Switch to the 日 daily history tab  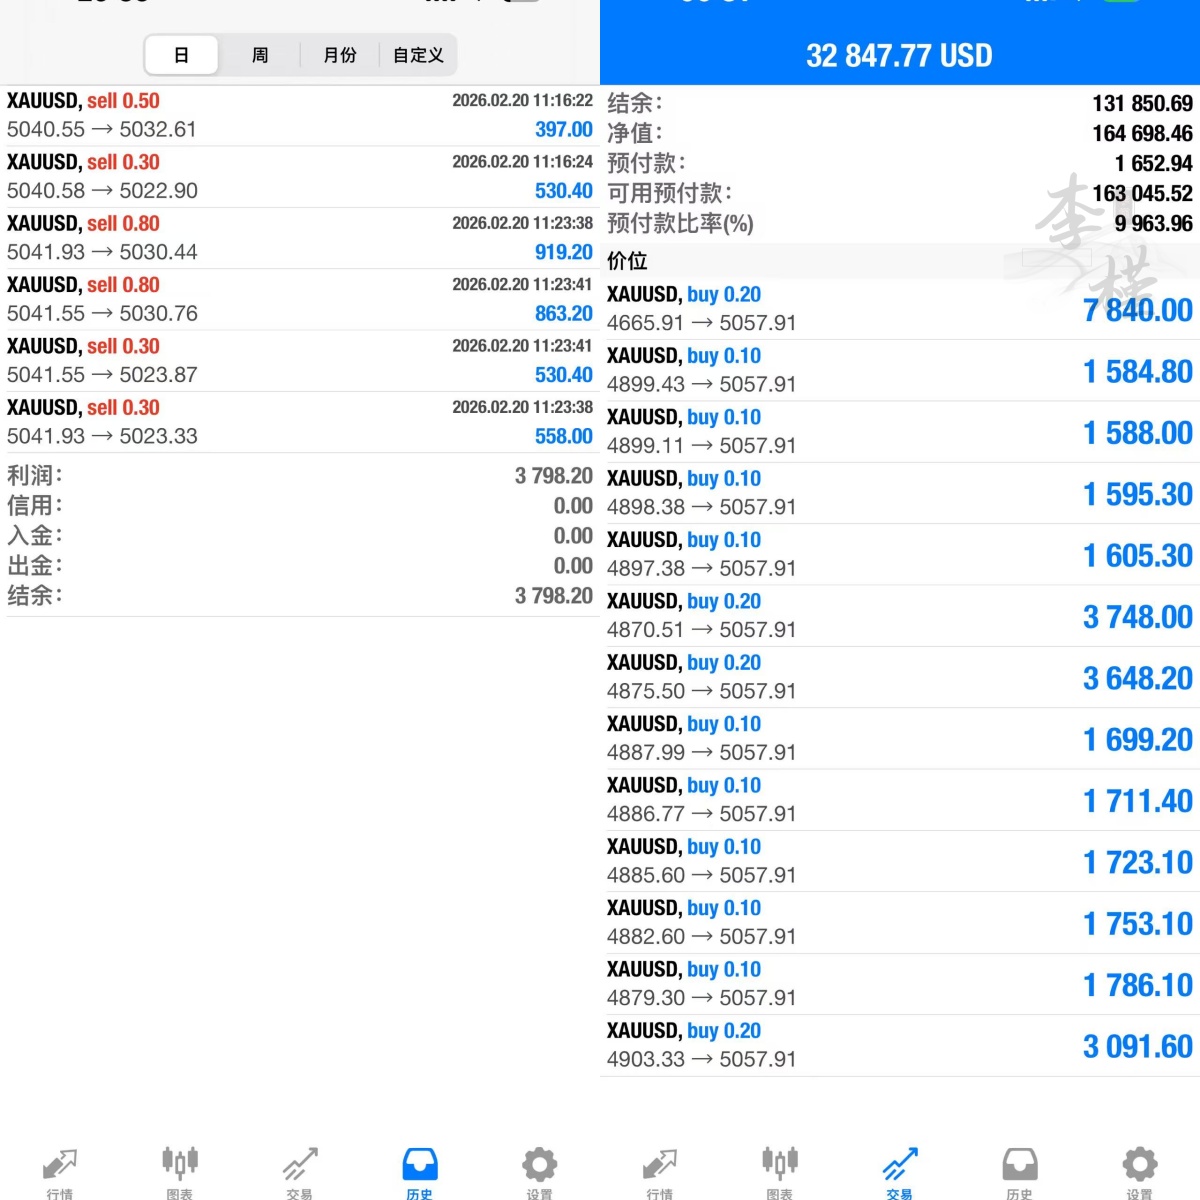point(181,55)
